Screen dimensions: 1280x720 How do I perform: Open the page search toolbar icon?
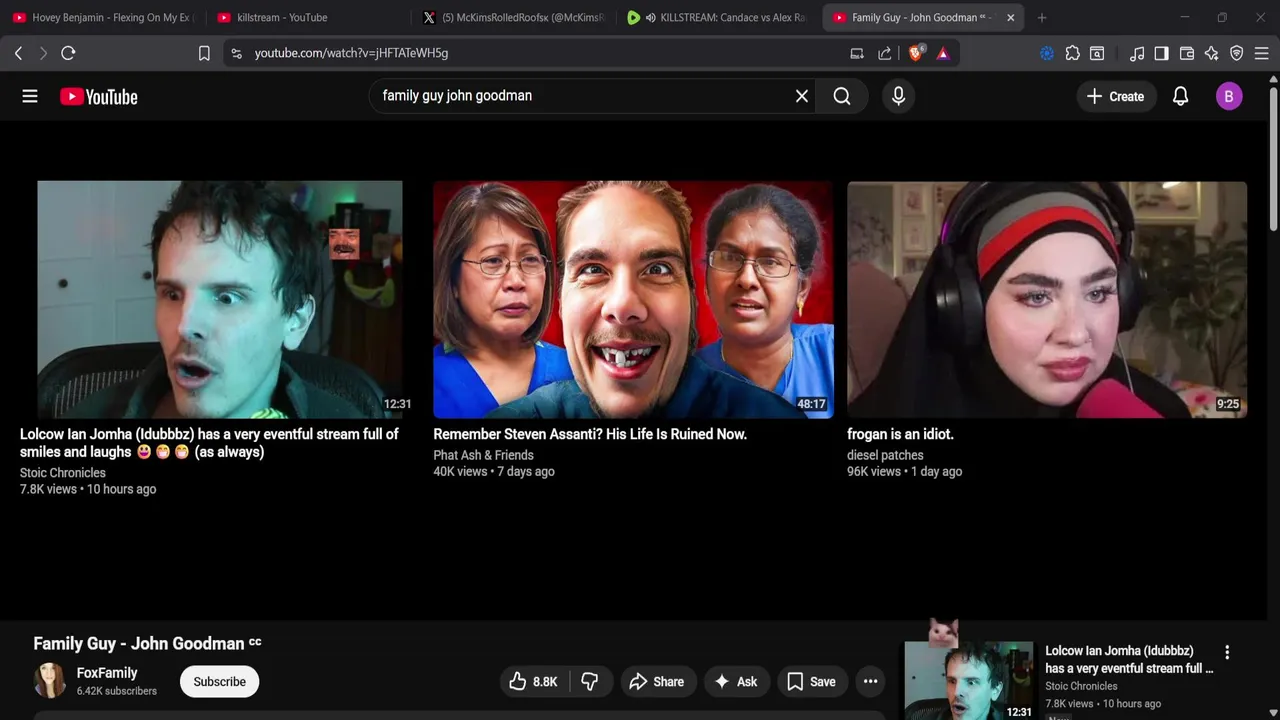coord(1097,53)
